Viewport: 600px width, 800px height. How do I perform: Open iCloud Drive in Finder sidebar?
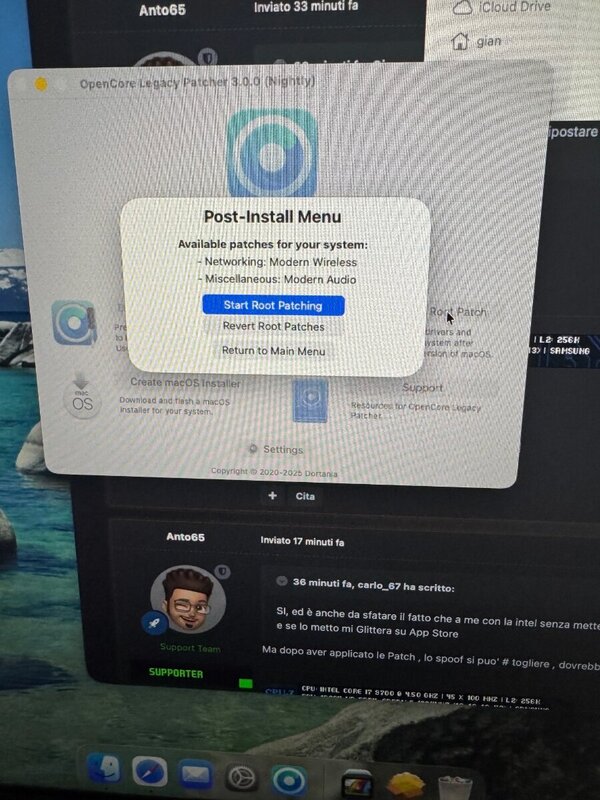515,7
